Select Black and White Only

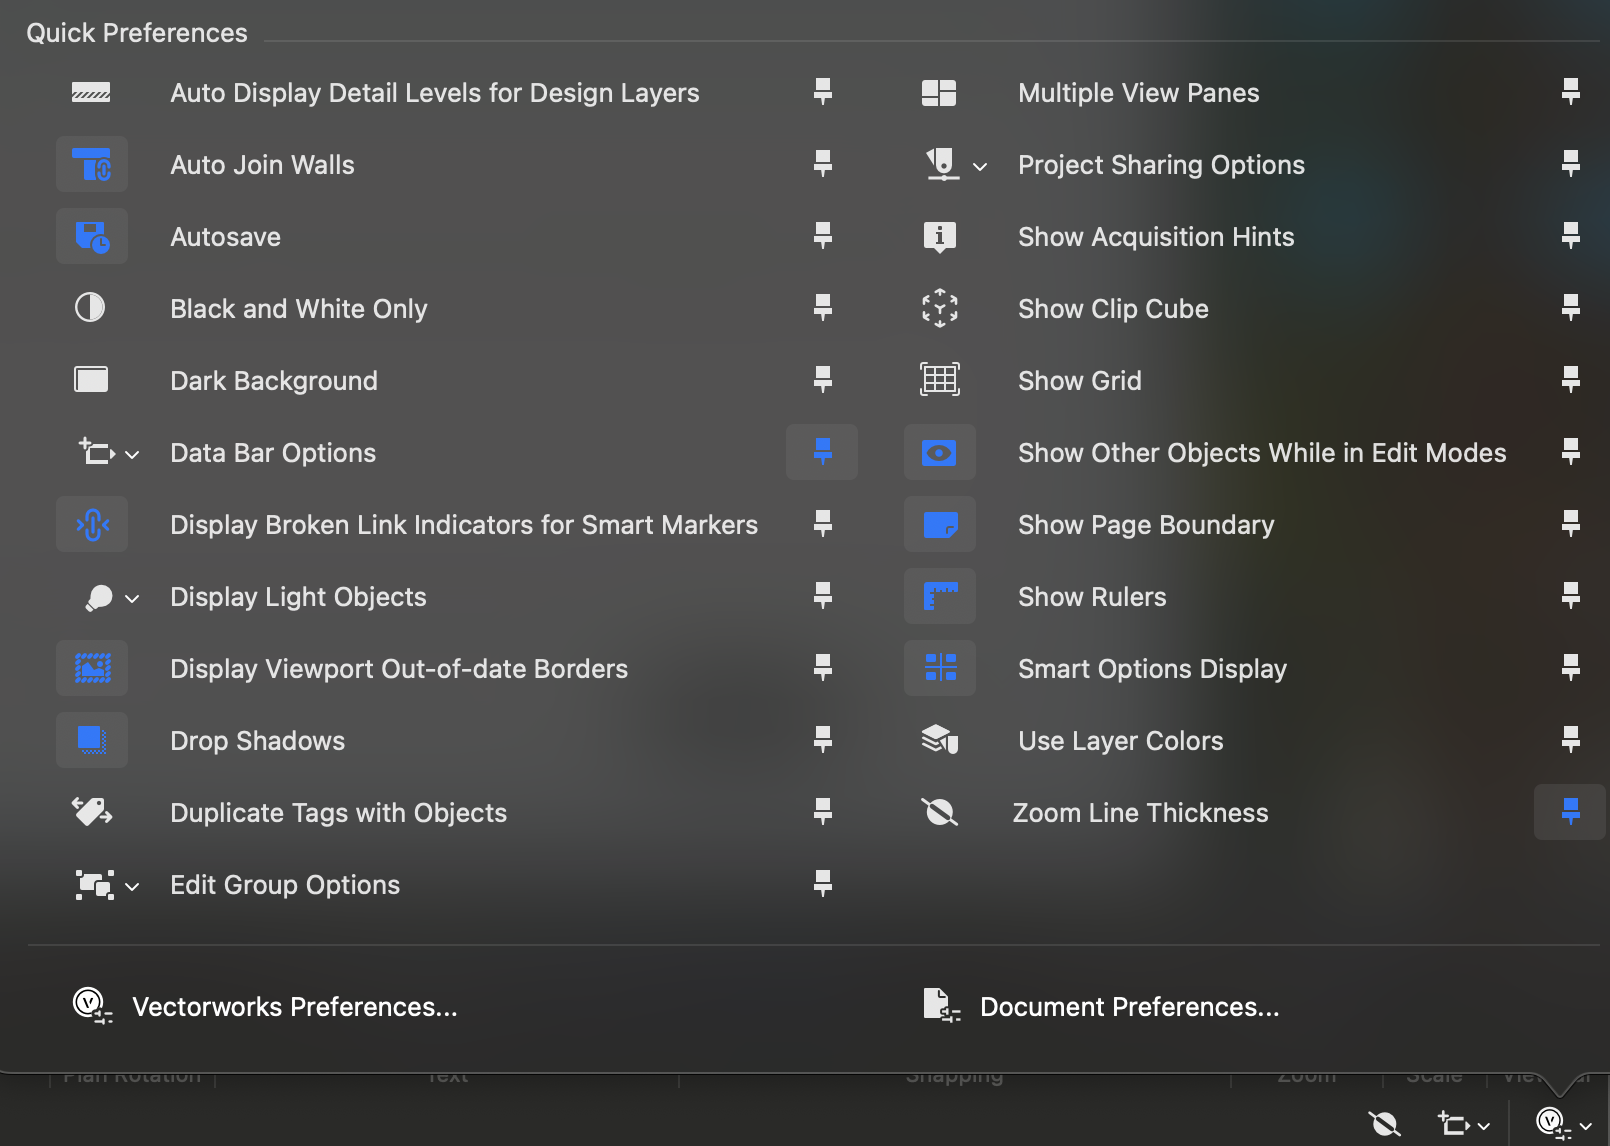pyautogui.click(x=298, y=309)
